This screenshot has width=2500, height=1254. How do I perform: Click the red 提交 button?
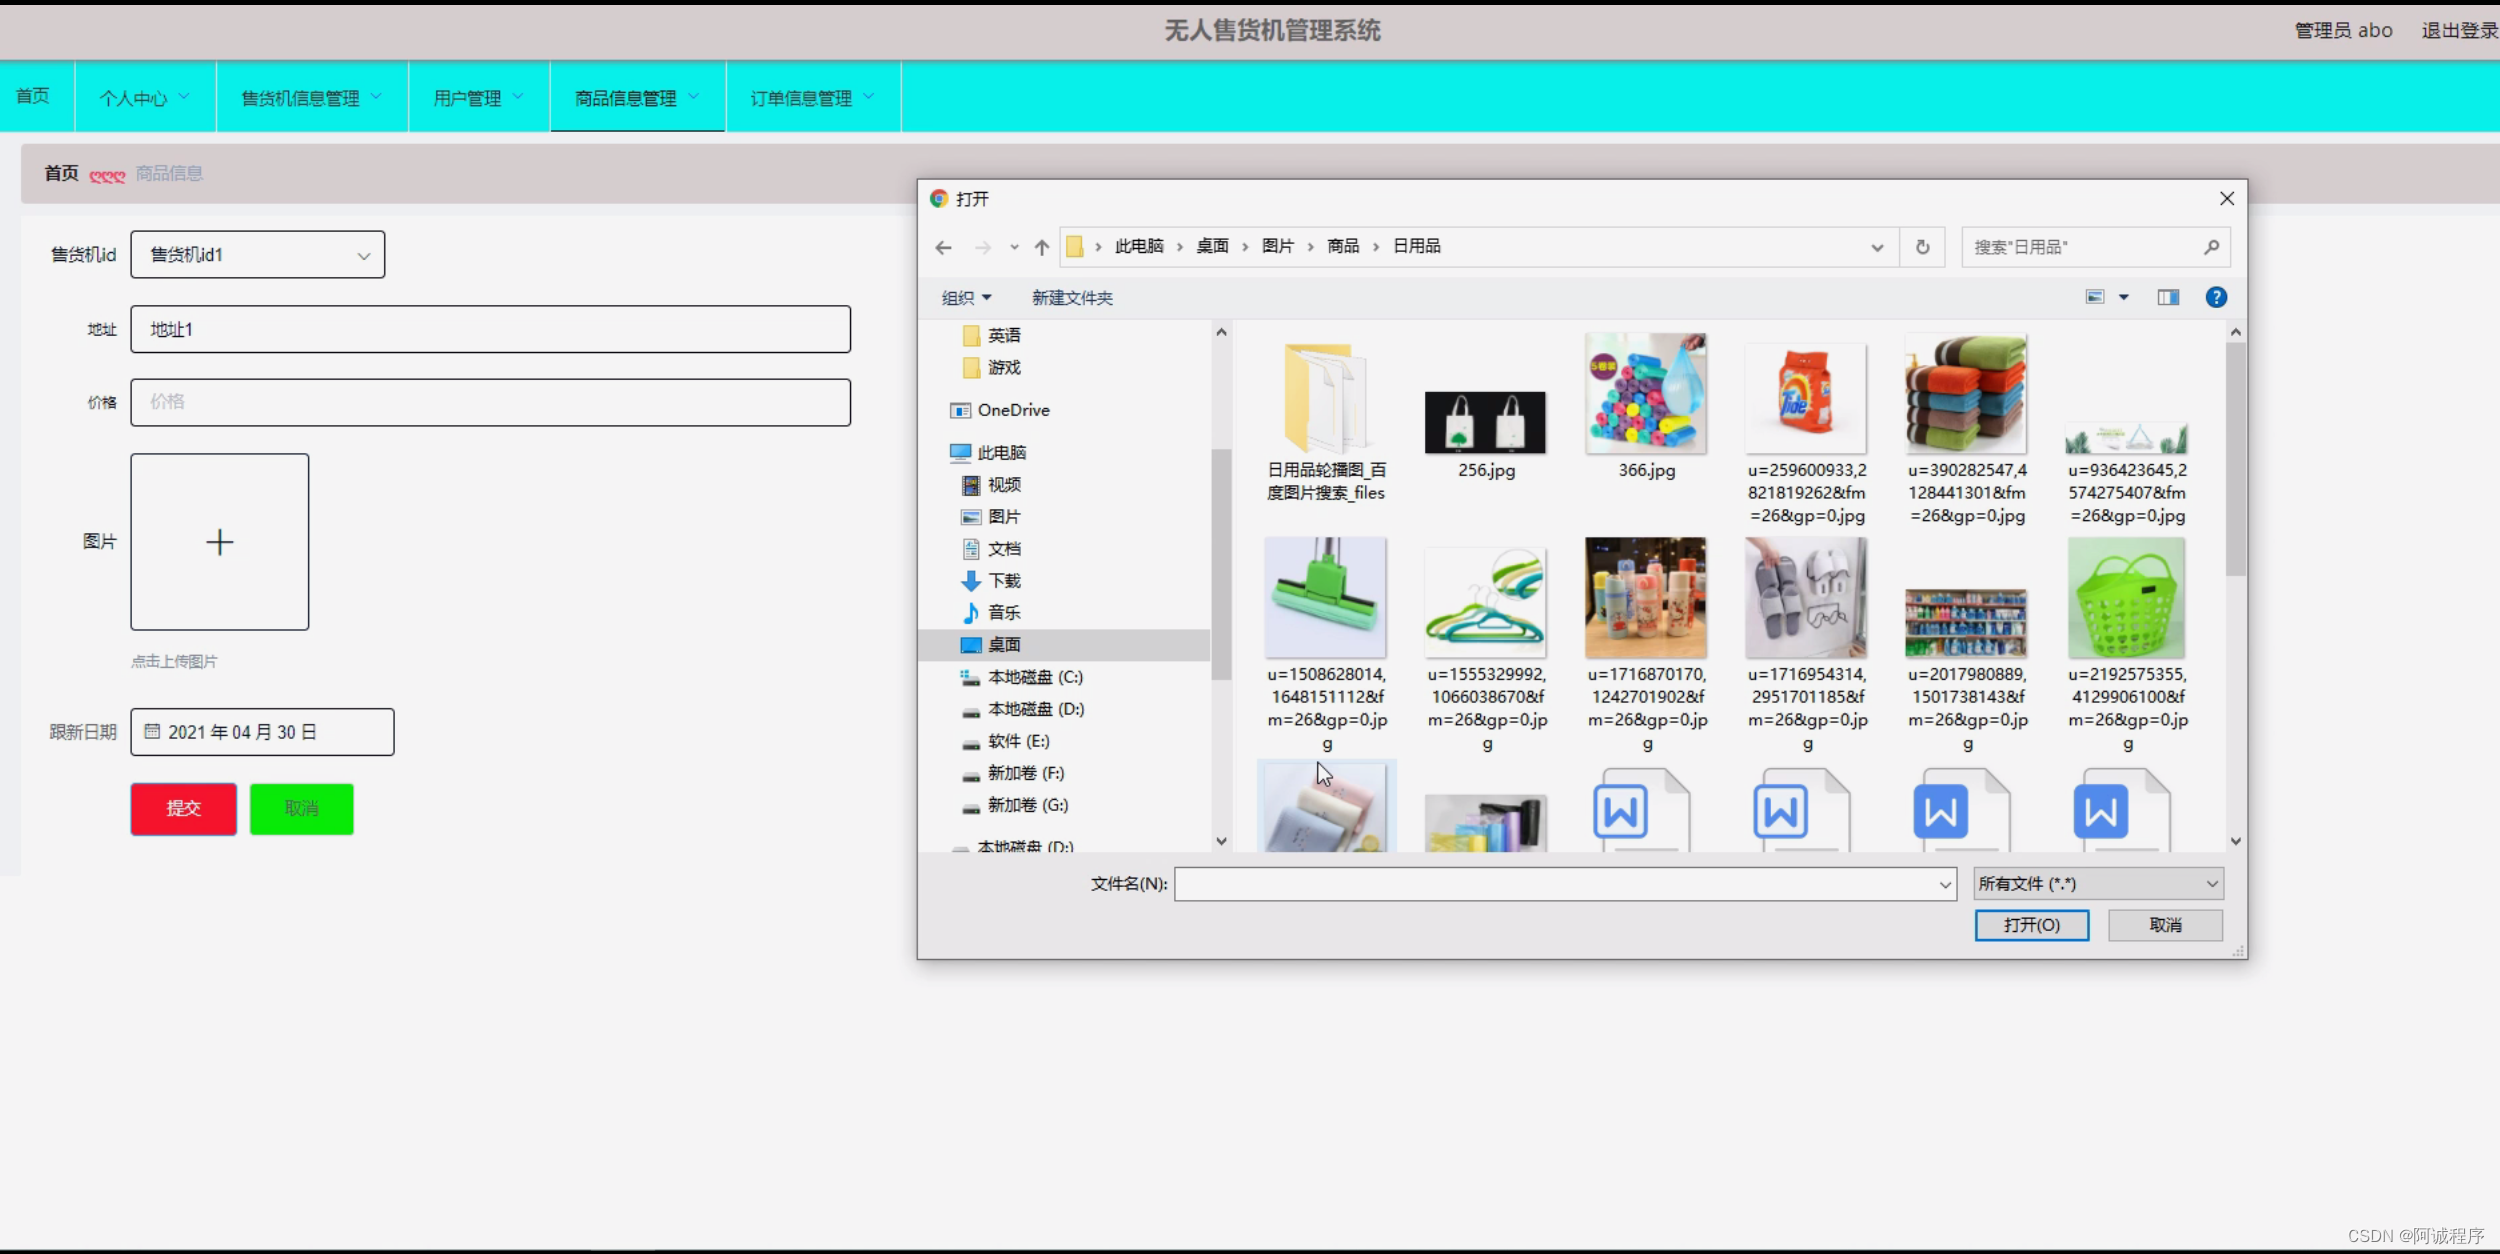coord(183,808)
